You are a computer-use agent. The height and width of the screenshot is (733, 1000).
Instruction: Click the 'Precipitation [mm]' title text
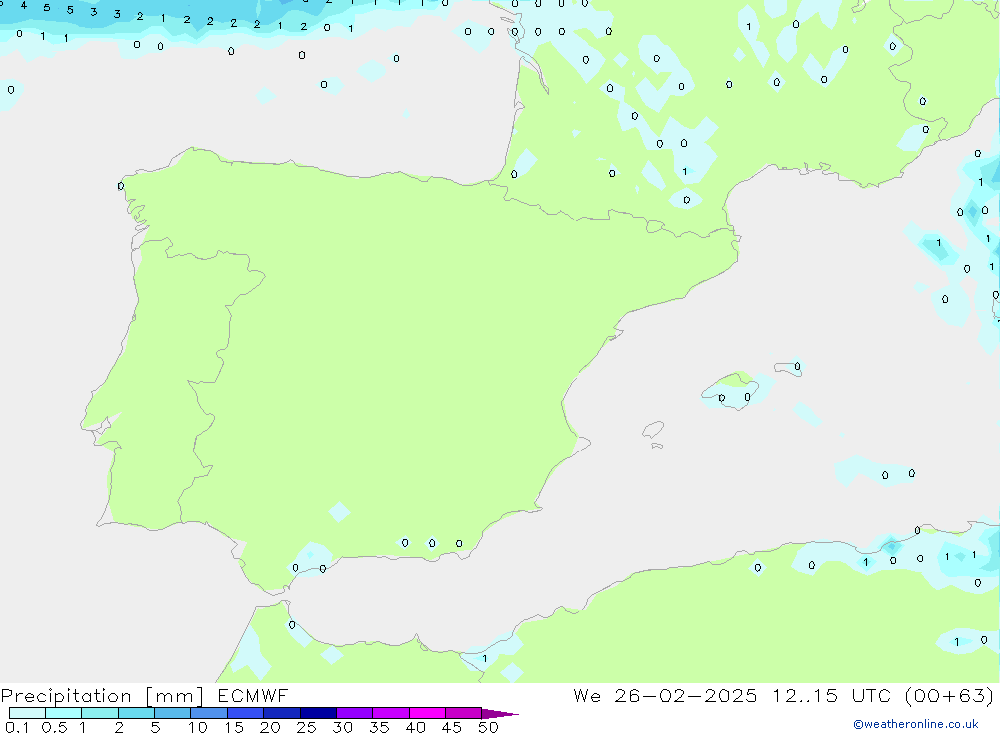[102, 696]
